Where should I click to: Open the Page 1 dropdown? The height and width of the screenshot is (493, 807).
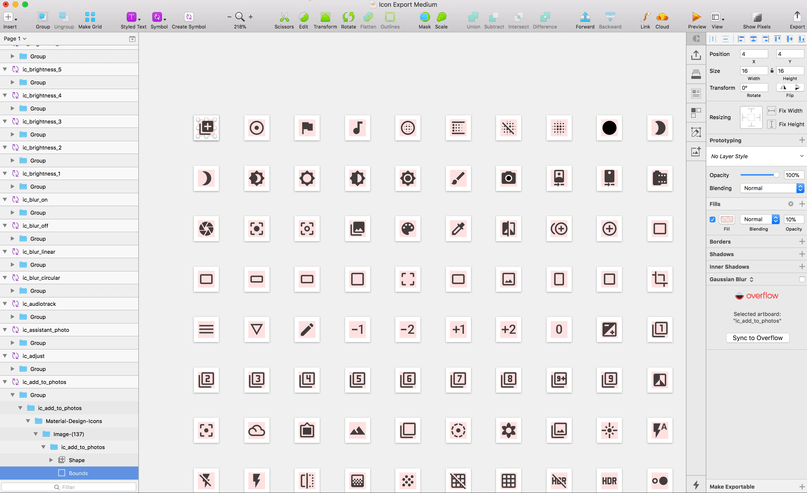point(15,39)
